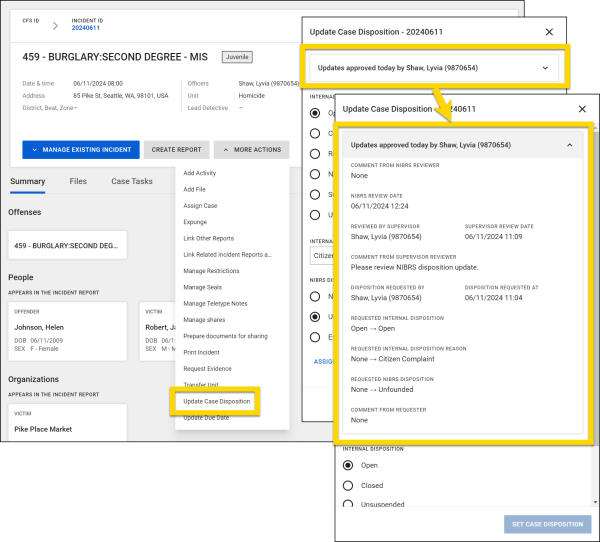Expand the collapsed Updates approved today panel

(545, 68)
